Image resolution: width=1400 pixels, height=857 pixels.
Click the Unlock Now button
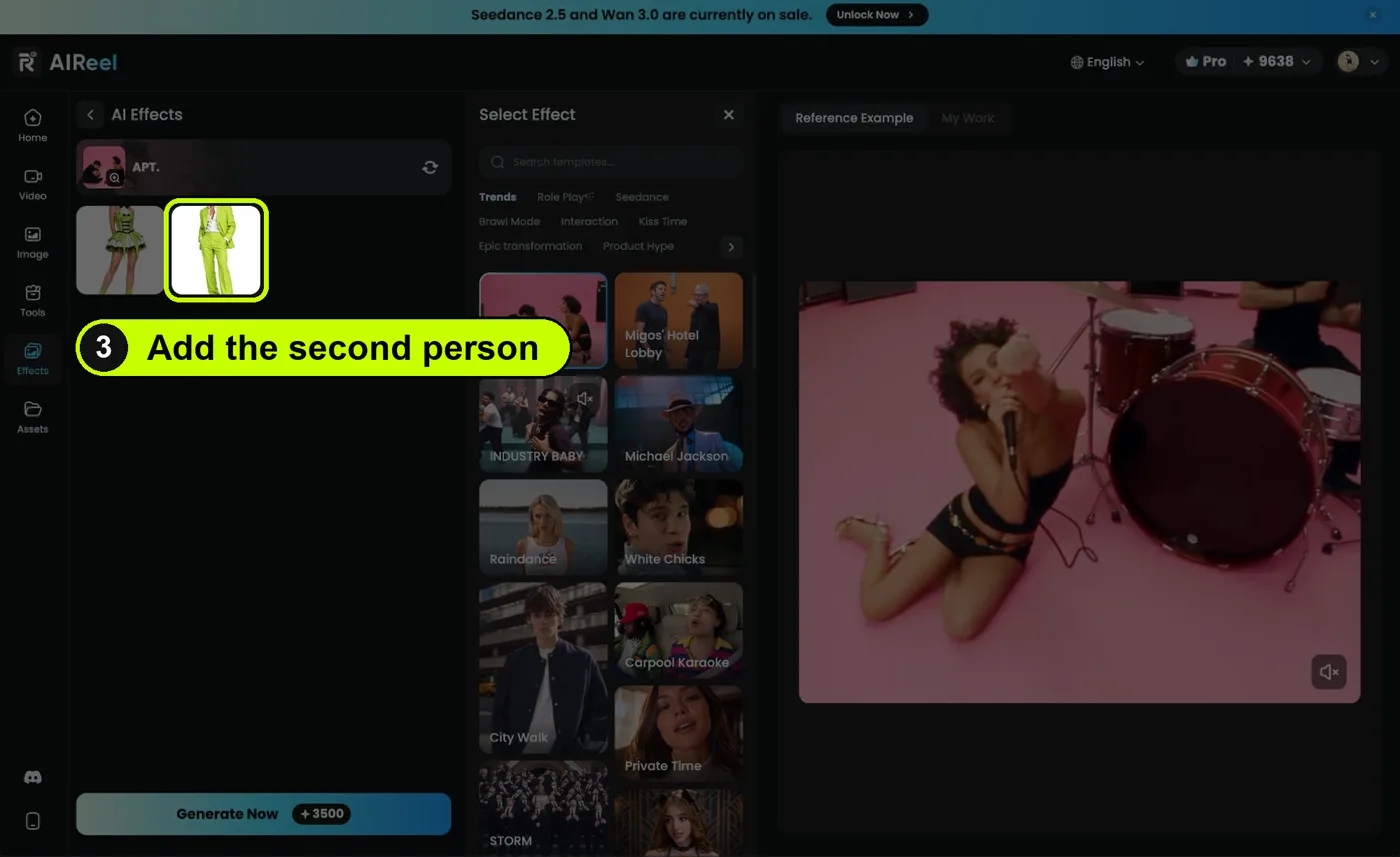click(x=877, y=15)
